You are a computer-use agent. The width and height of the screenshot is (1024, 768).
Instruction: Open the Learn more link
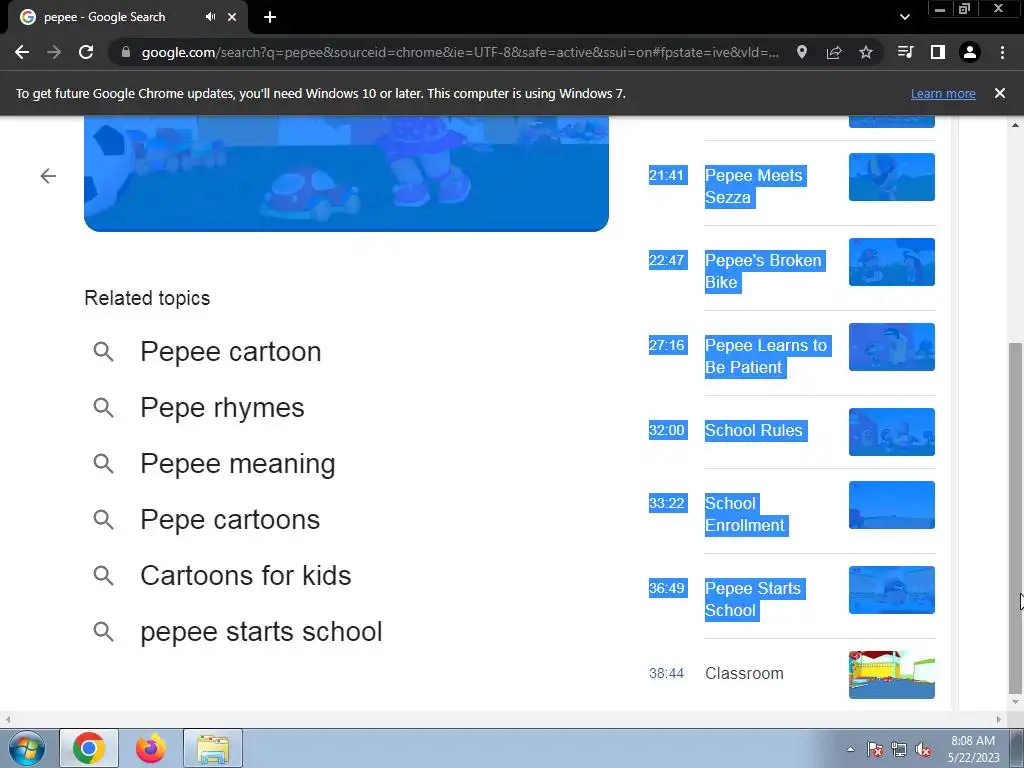tap(943, 94)
